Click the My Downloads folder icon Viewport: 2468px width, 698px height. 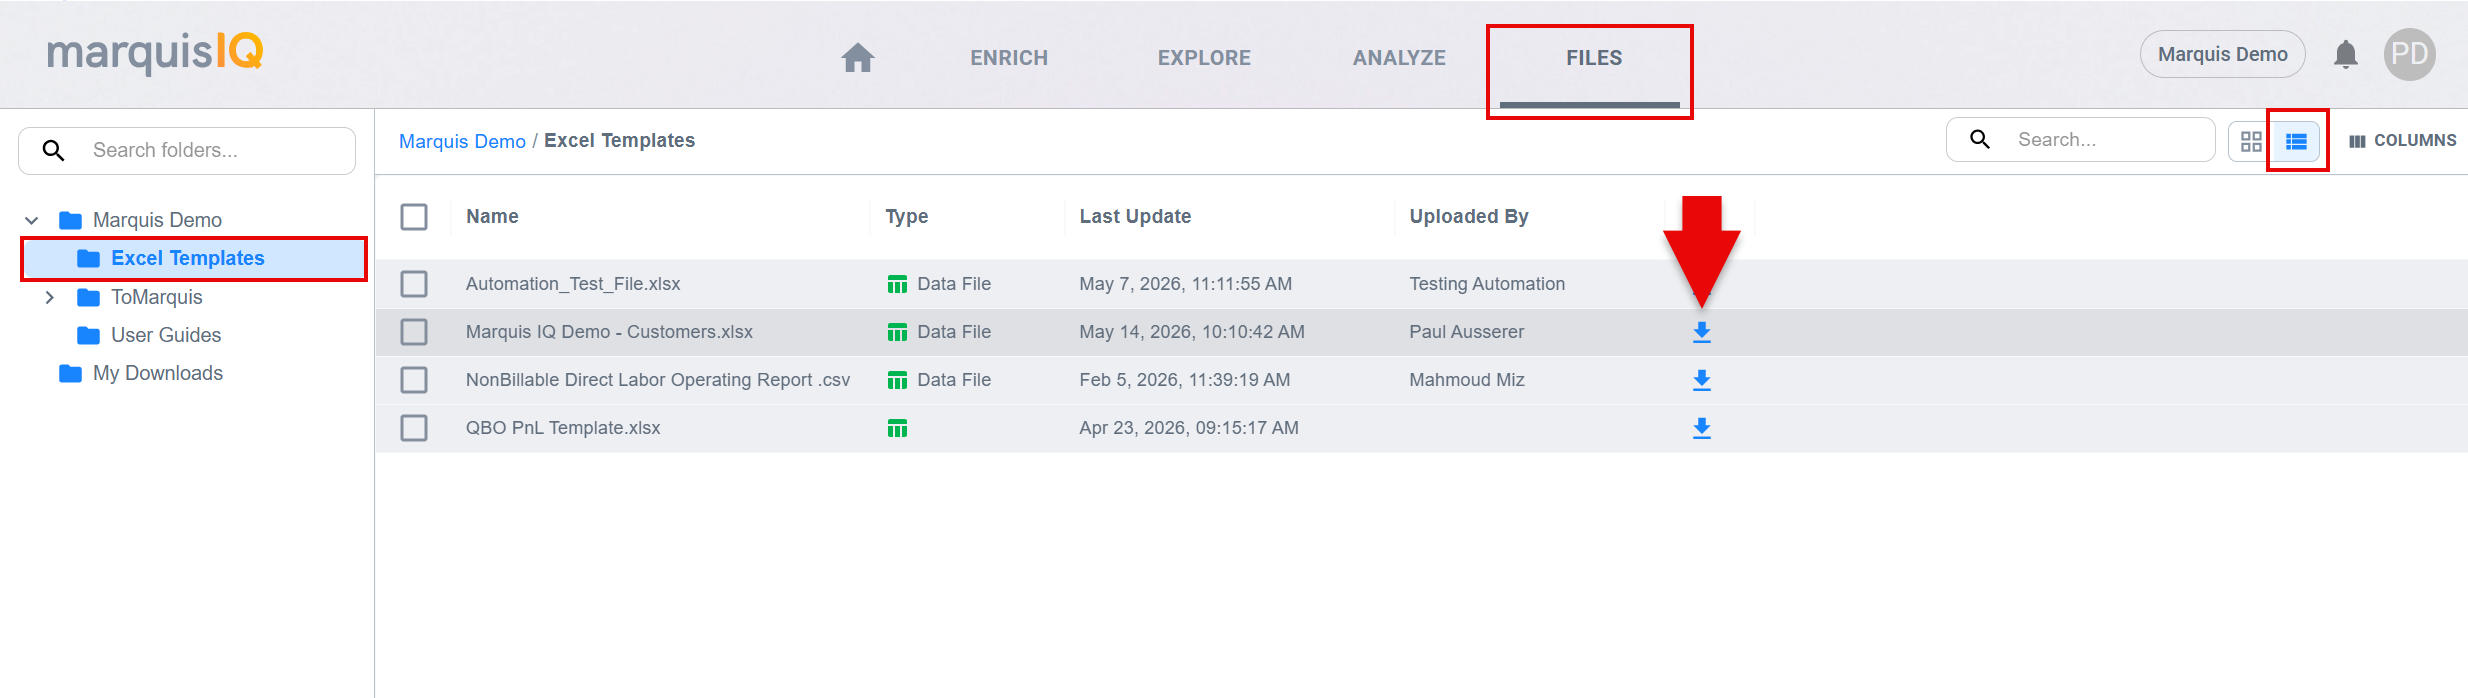(70, 373)
